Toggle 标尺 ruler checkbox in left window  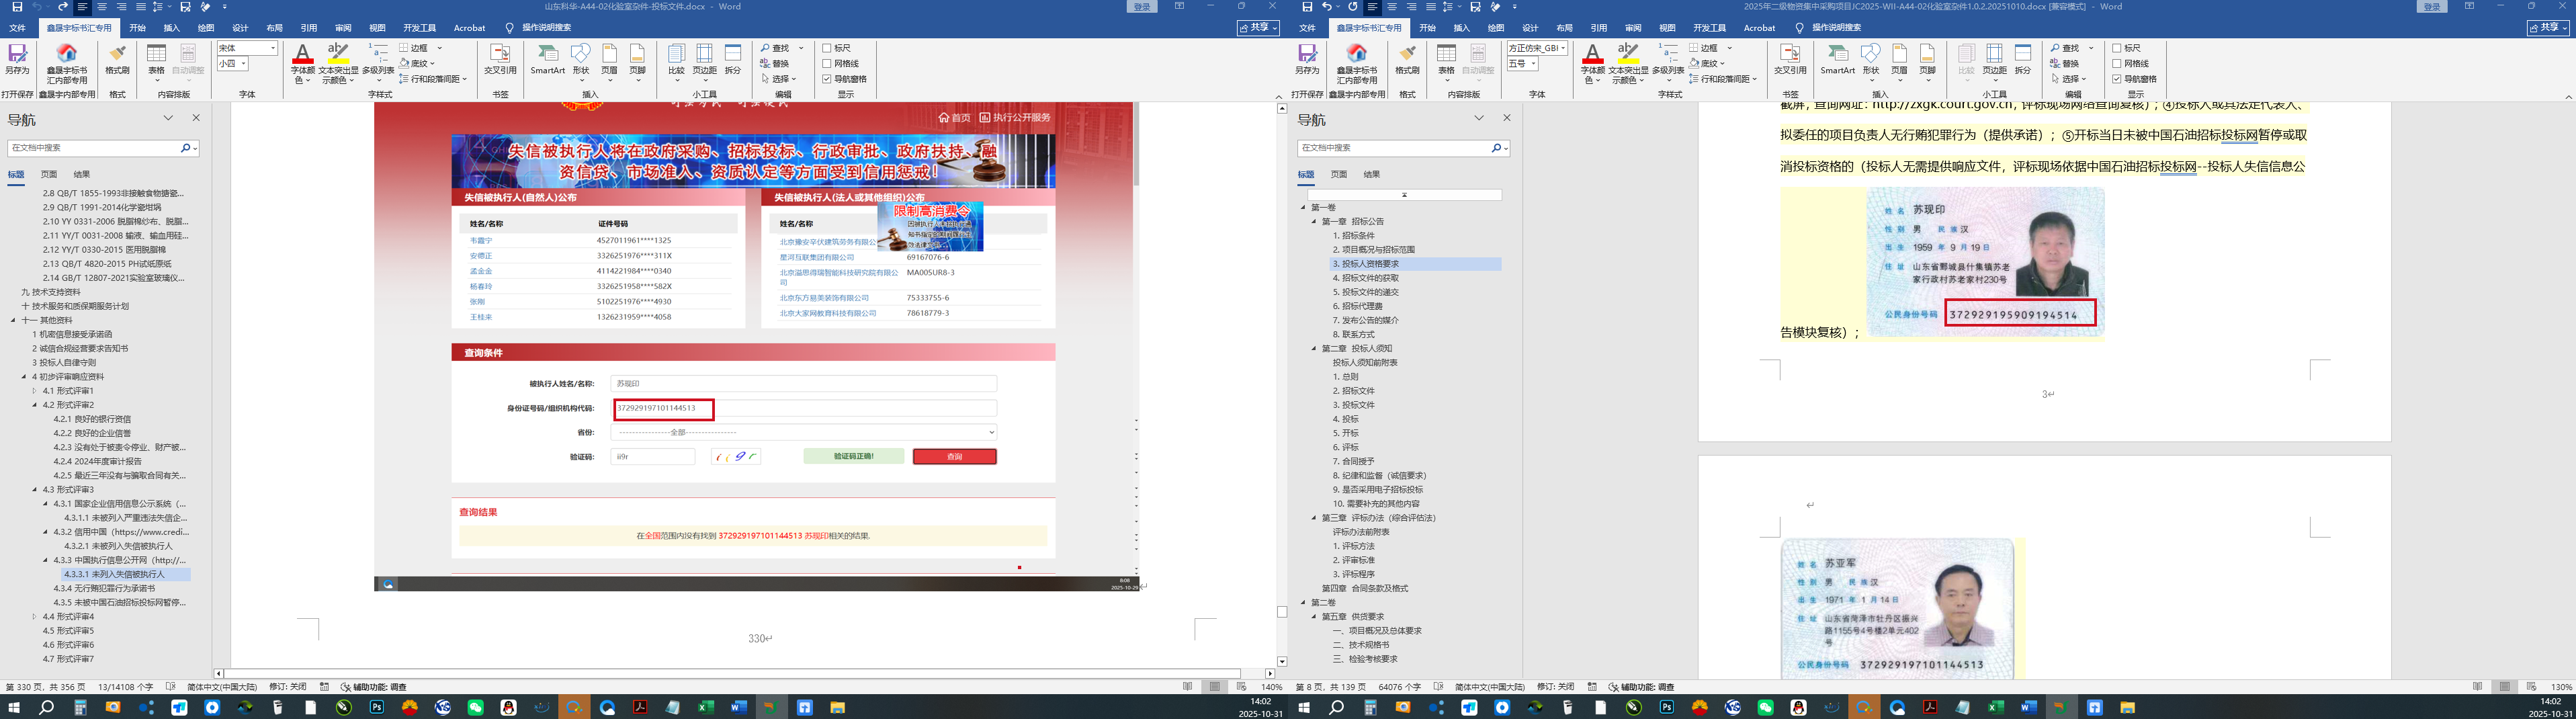pos(827,48)
